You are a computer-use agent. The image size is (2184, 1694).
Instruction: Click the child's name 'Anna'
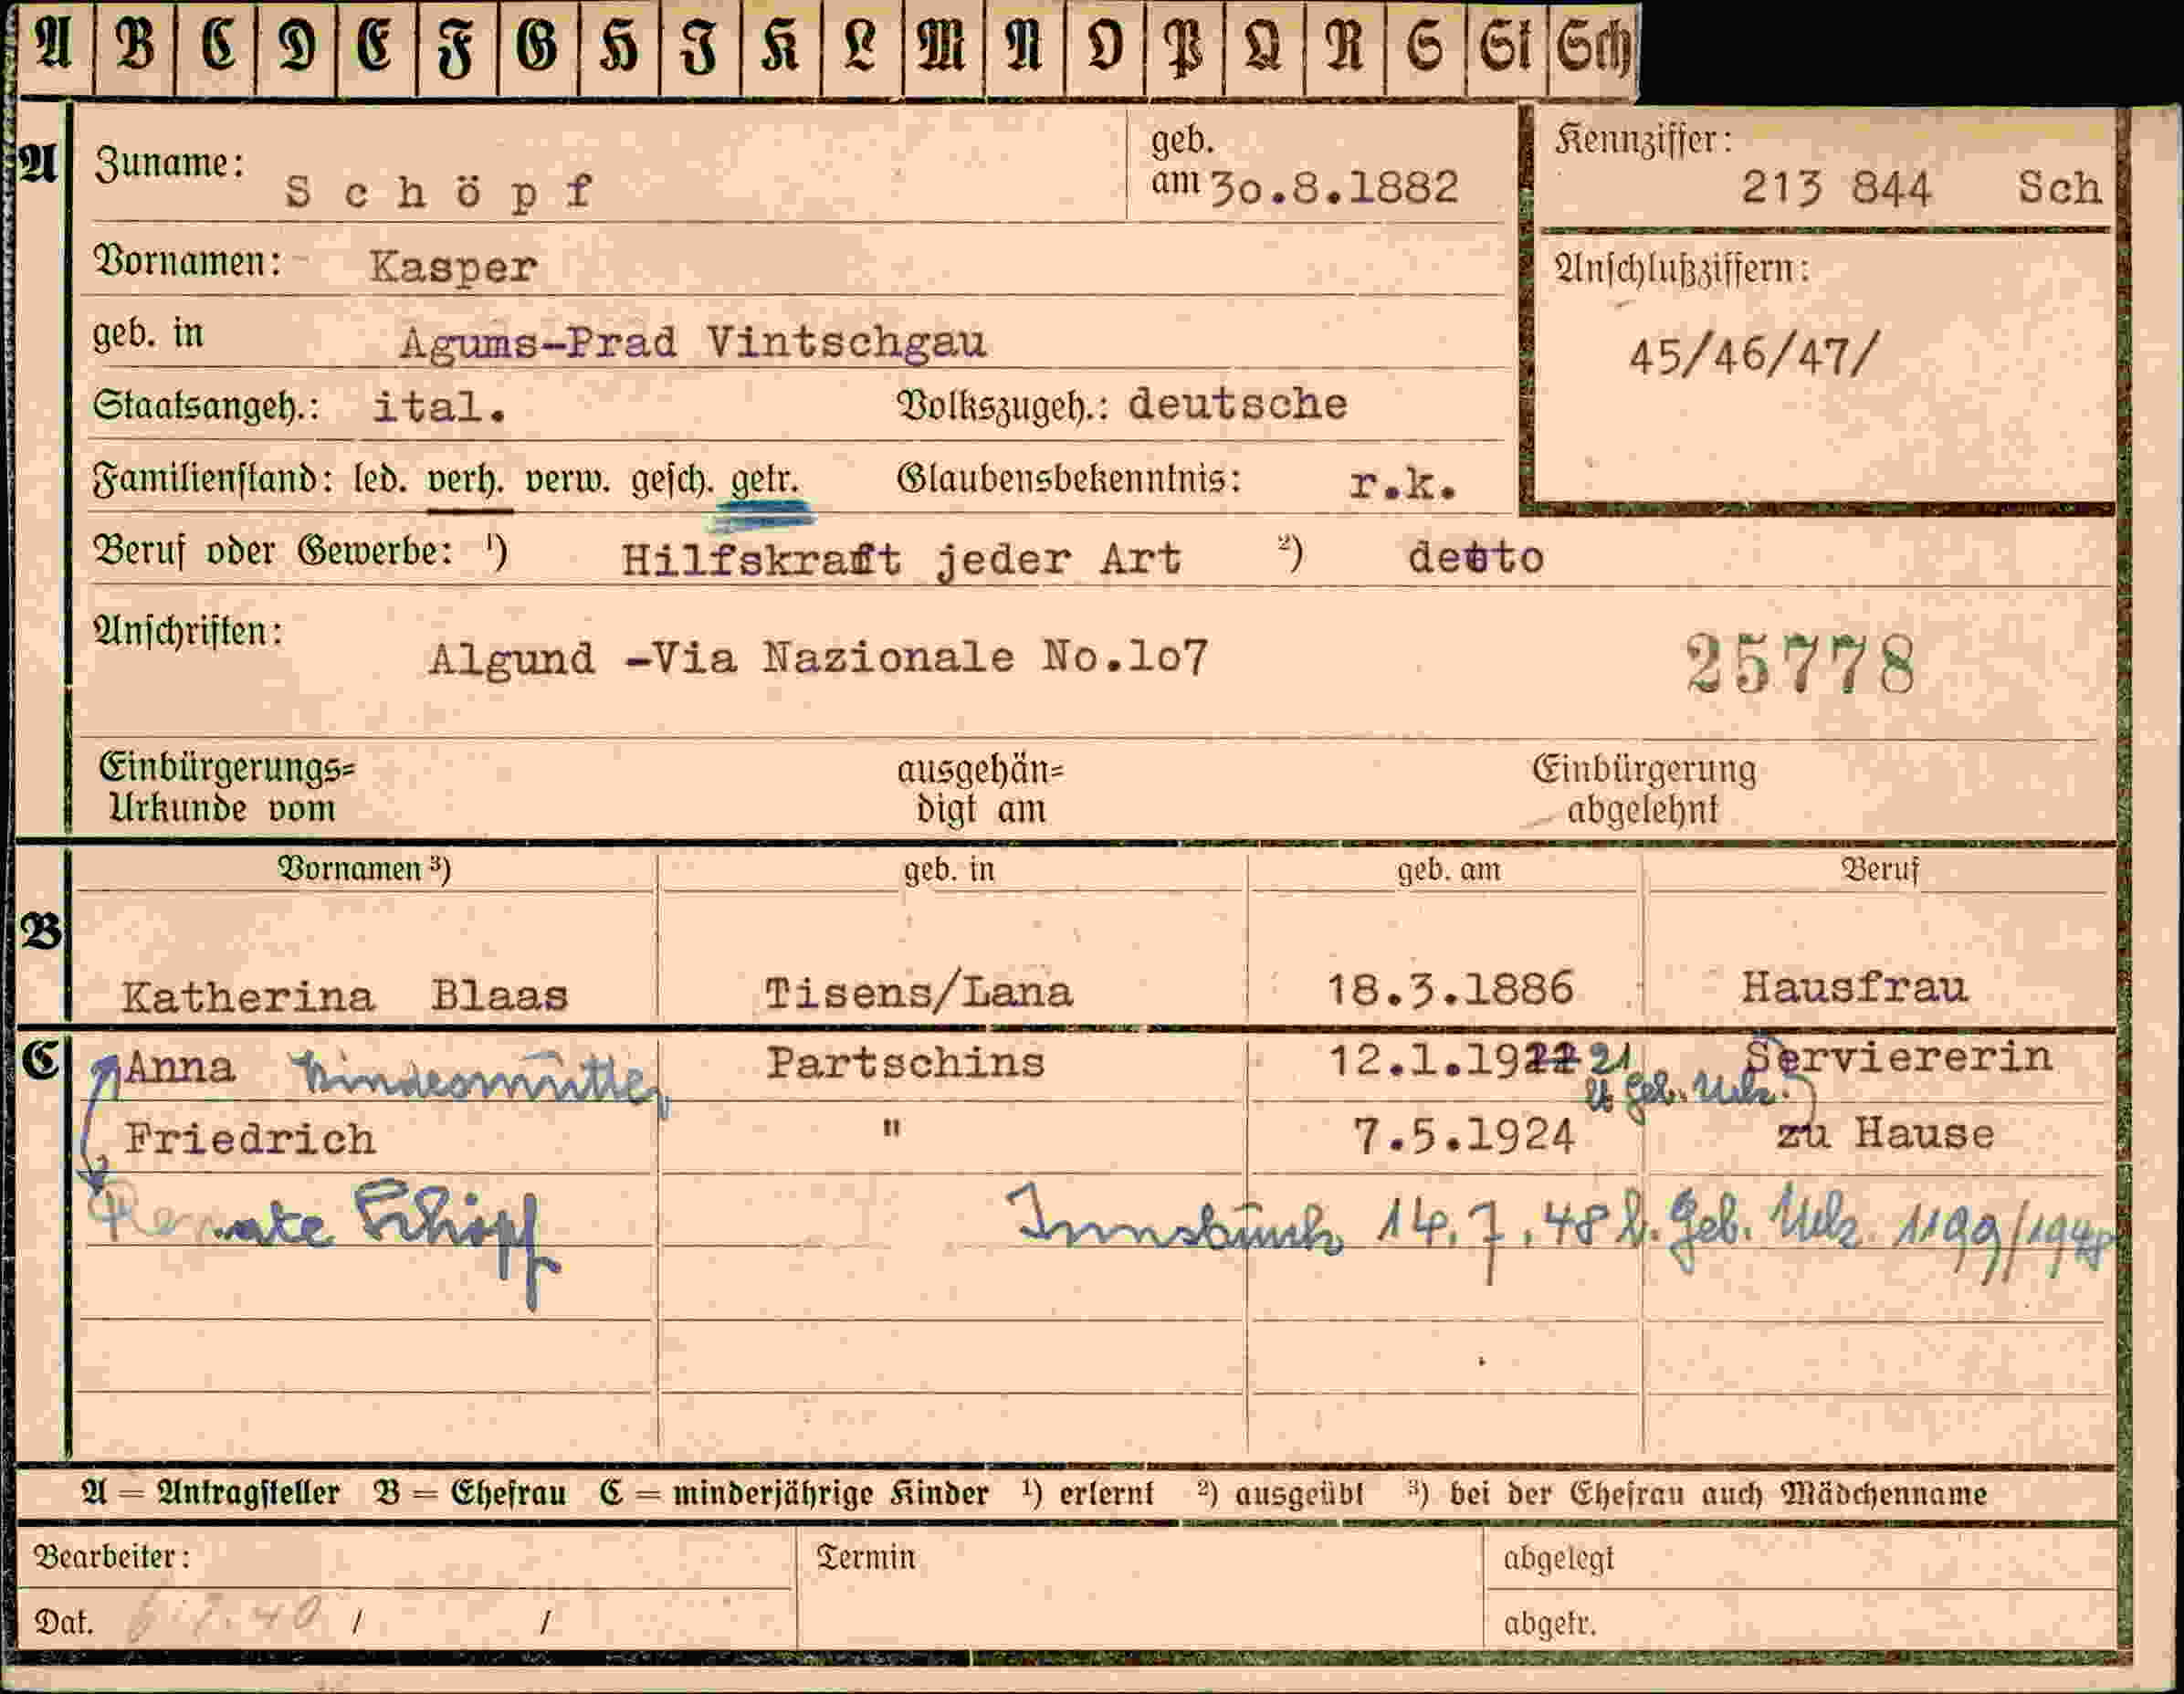click(180, 1067)
